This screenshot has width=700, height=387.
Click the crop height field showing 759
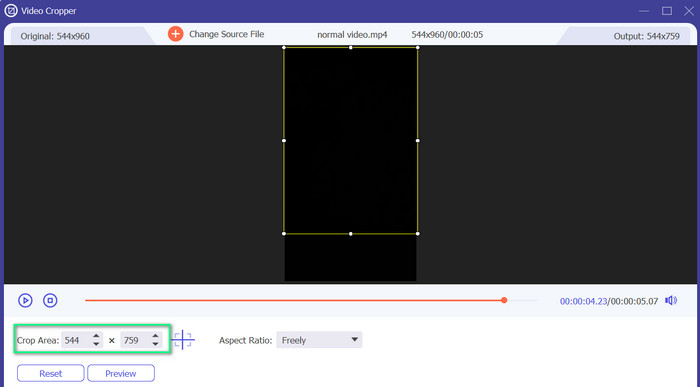(135, 340)
